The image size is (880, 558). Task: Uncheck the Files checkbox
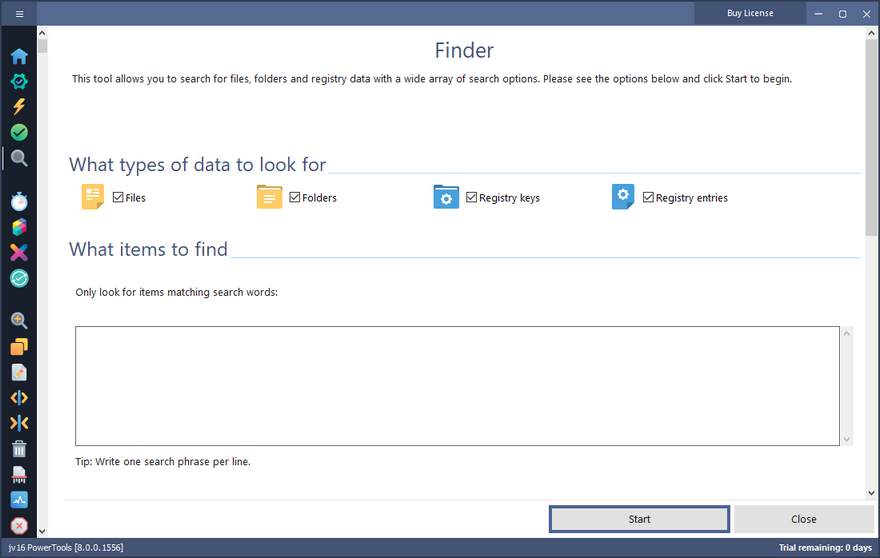pyautogui.click(x=118, y=198)
